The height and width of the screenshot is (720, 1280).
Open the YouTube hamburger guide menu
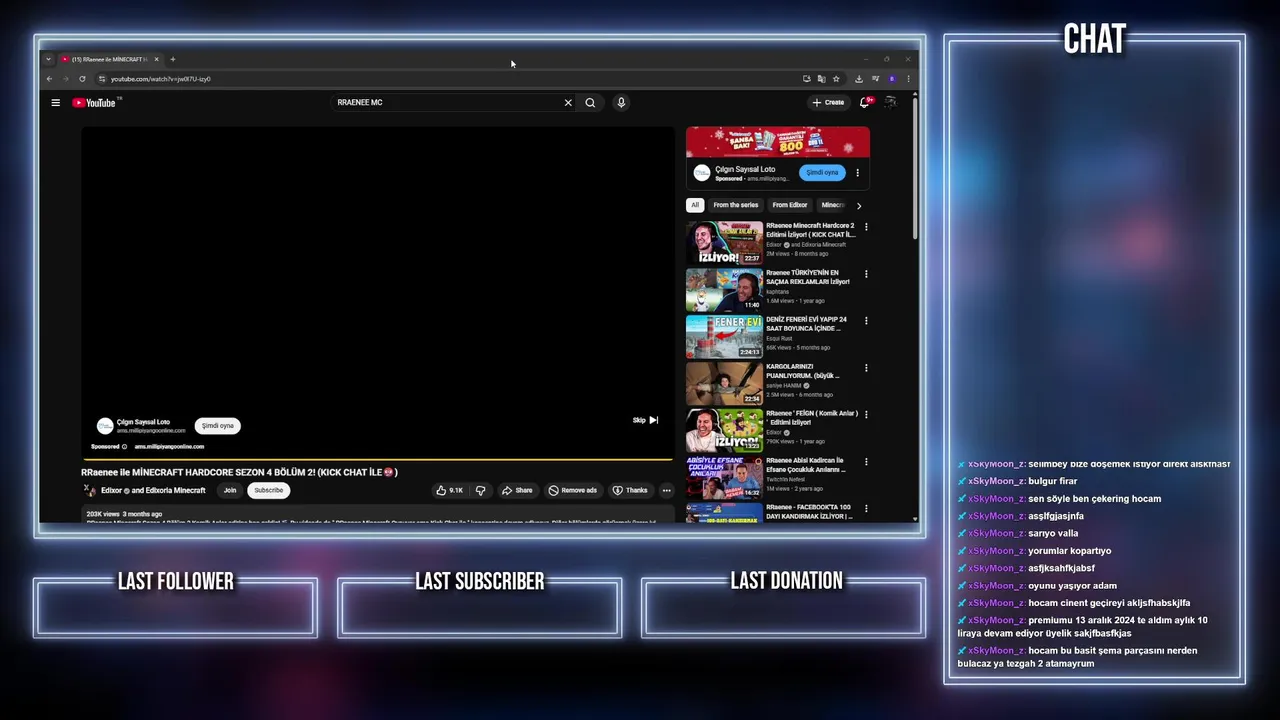click(x=56, y=102)
